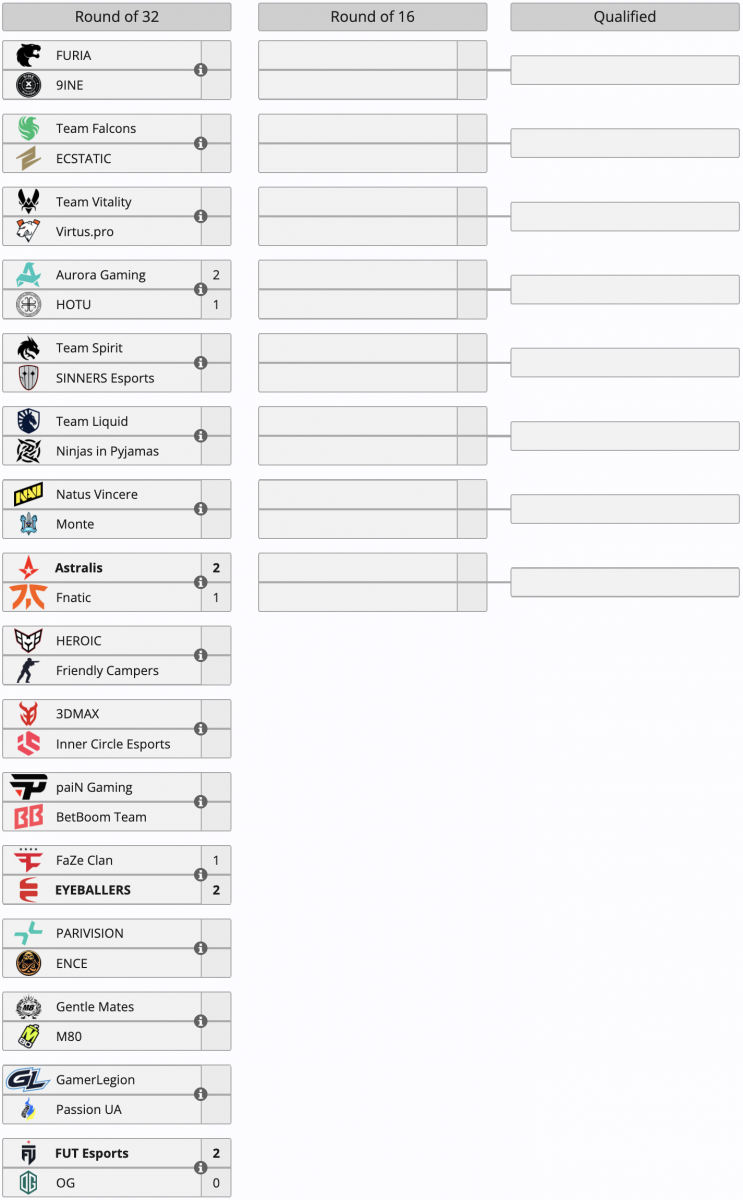This screenshot has width=743, height=1200.
Task: Click the first empty Qualified slot
Action: pyautogui.click(x=624, y=70)
